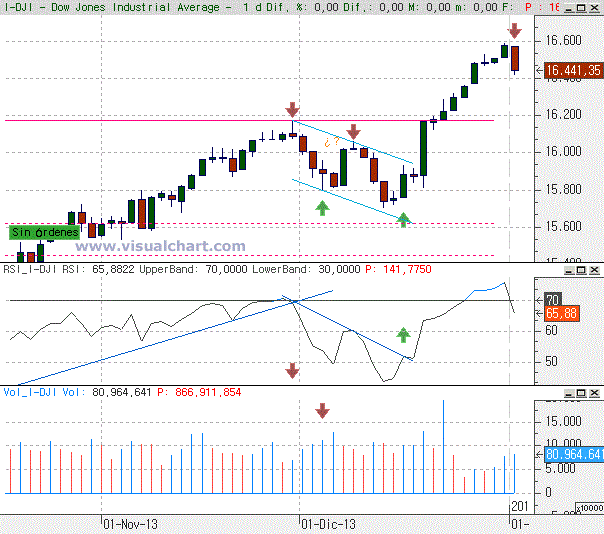
Task: Click the 5.000 volume axis label
Action: [x=560, y=469]
